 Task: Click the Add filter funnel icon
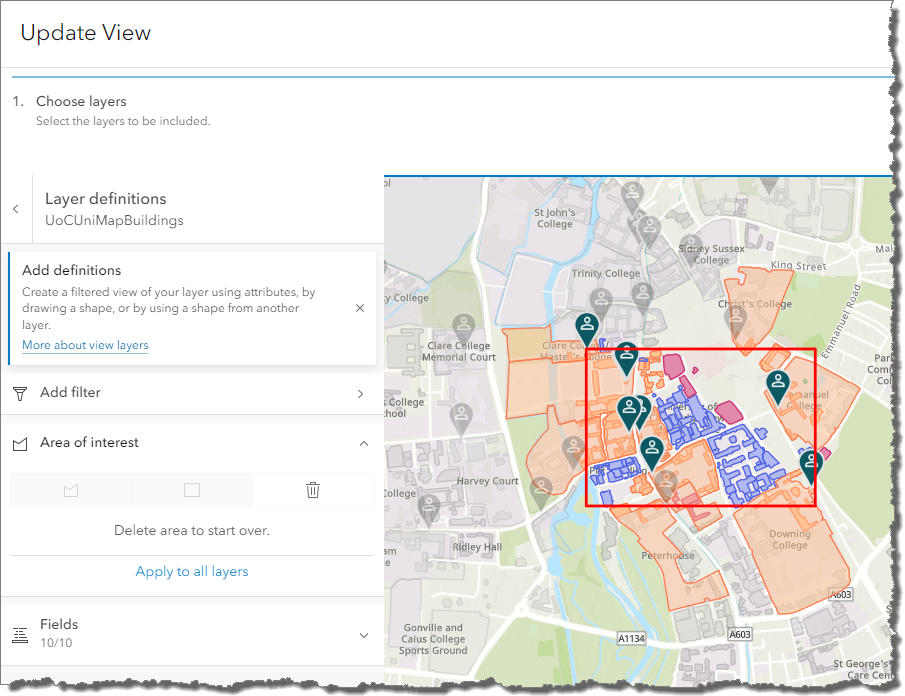[x=20, y=393]
